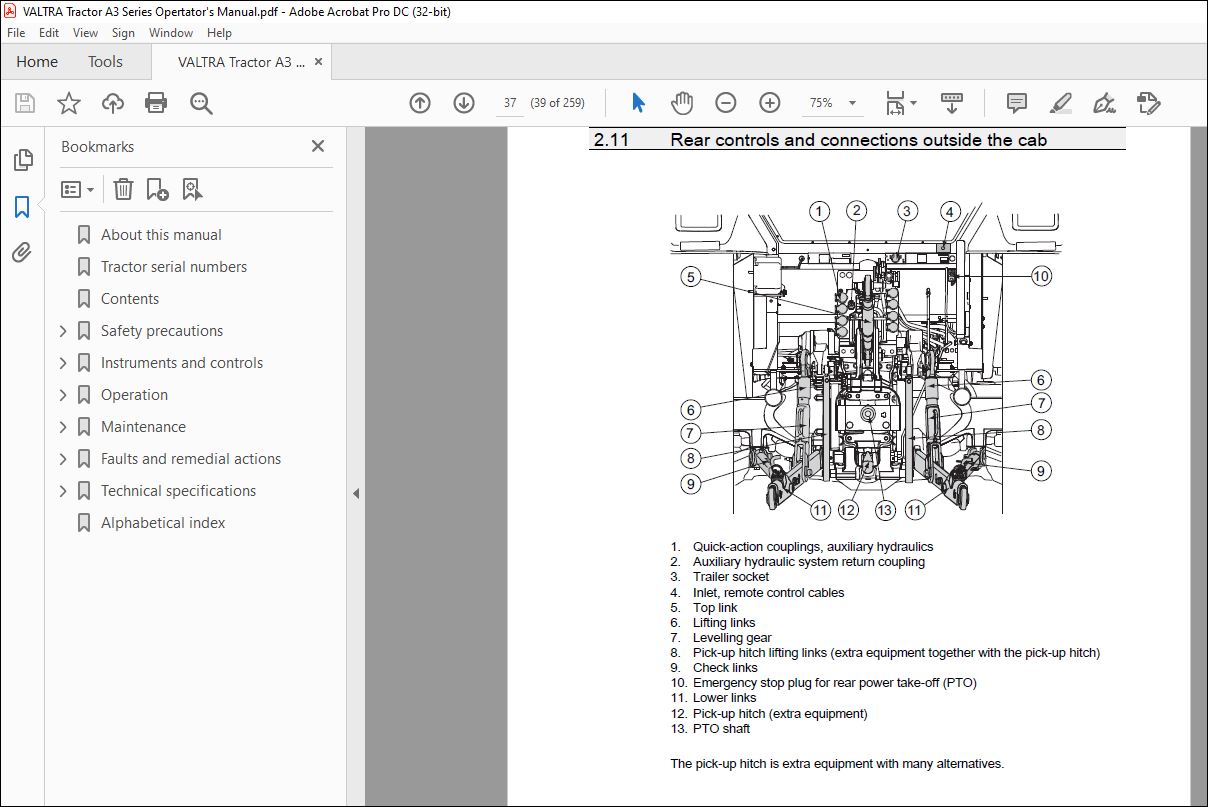The height and width of the screenshot is (807, 1208).
Task: Open the zoom level 75% dropdown
Action: (x=852, y=103)
